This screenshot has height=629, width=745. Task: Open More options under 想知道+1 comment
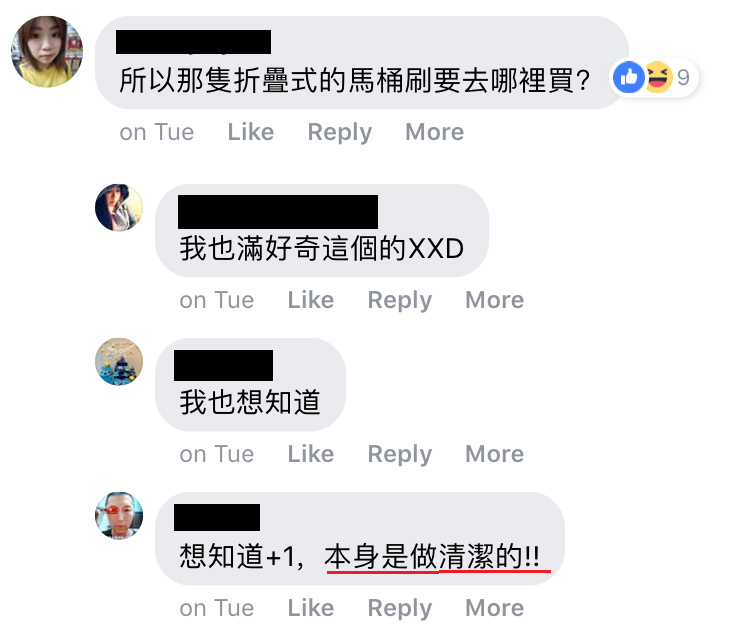coord(495,608)
